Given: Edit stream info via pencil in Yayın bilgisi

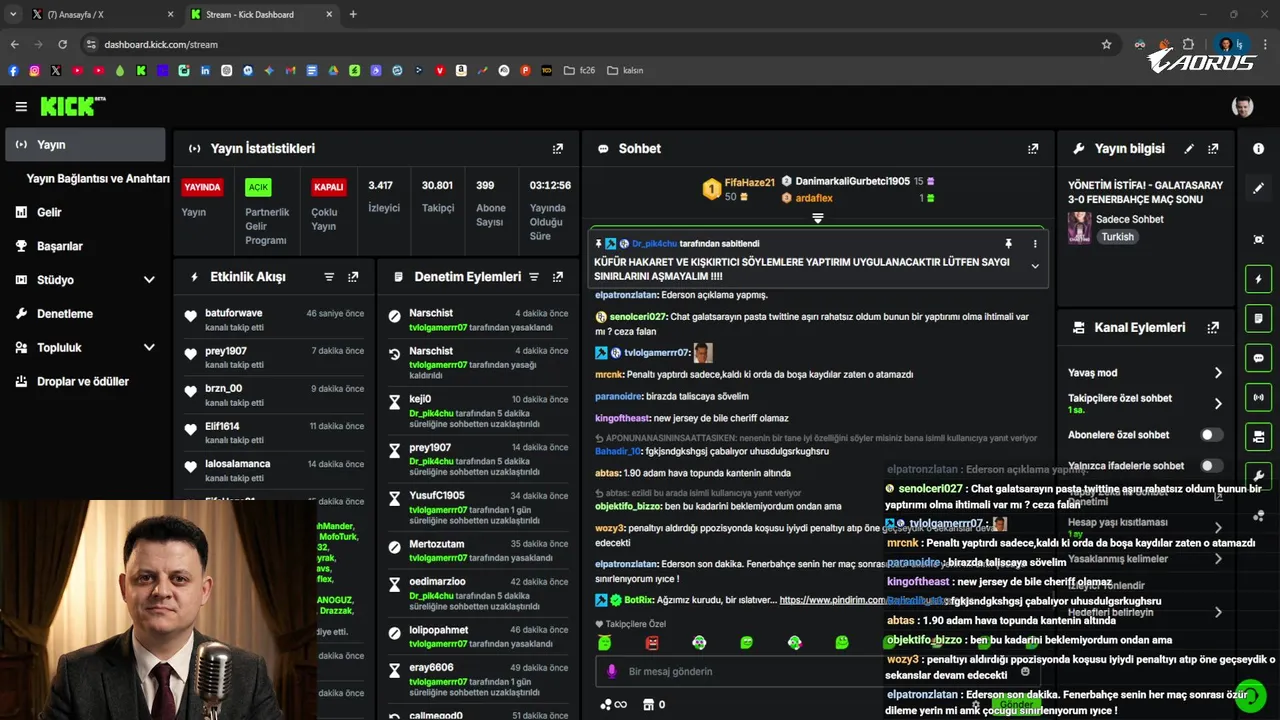Looking at the screenshot, I should coord(1189,148).
